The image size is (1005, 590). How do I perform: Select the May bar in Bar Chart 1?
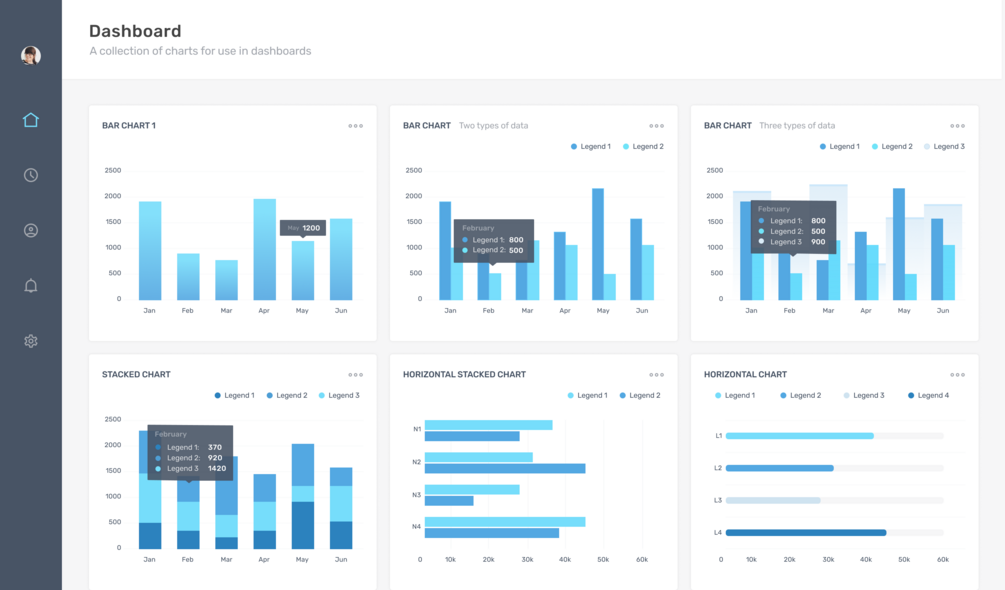[x=303, y=270]
